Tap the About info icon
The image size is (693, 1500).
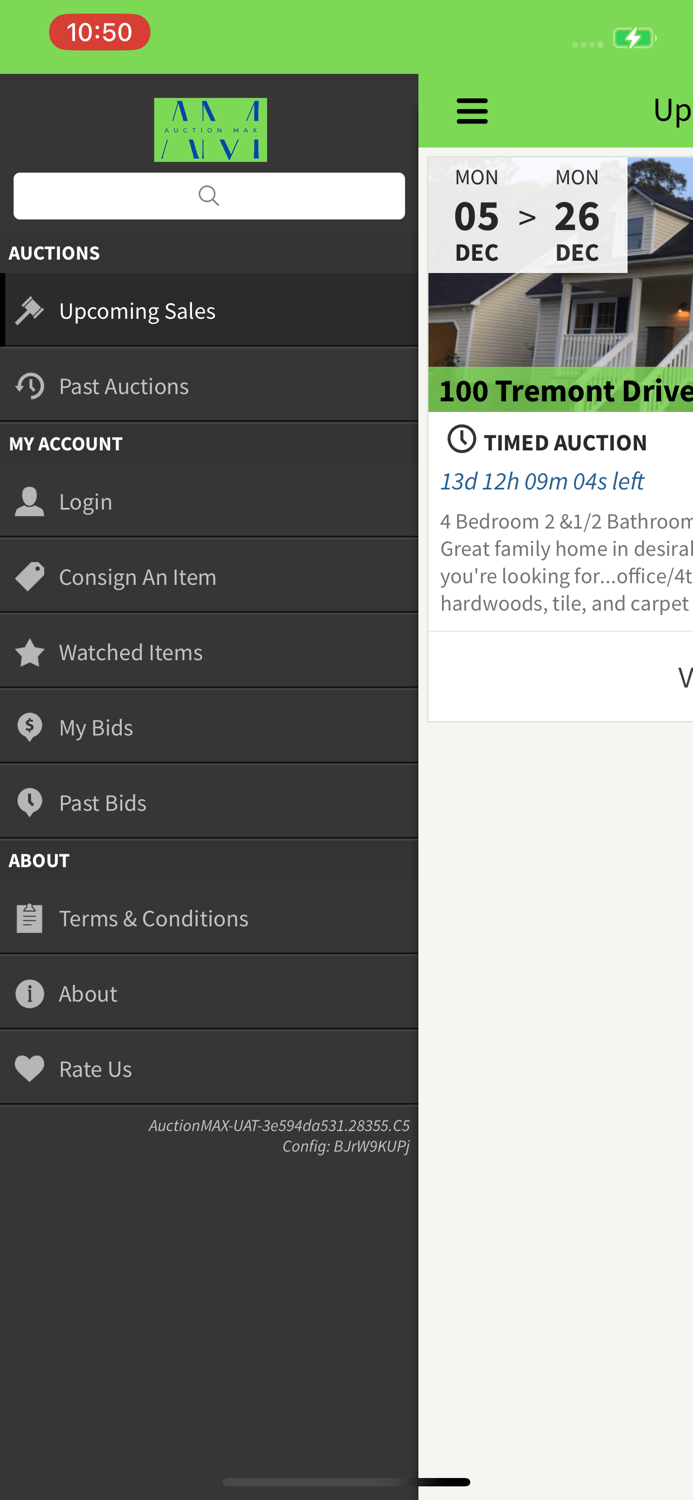[x=29, y=992]
